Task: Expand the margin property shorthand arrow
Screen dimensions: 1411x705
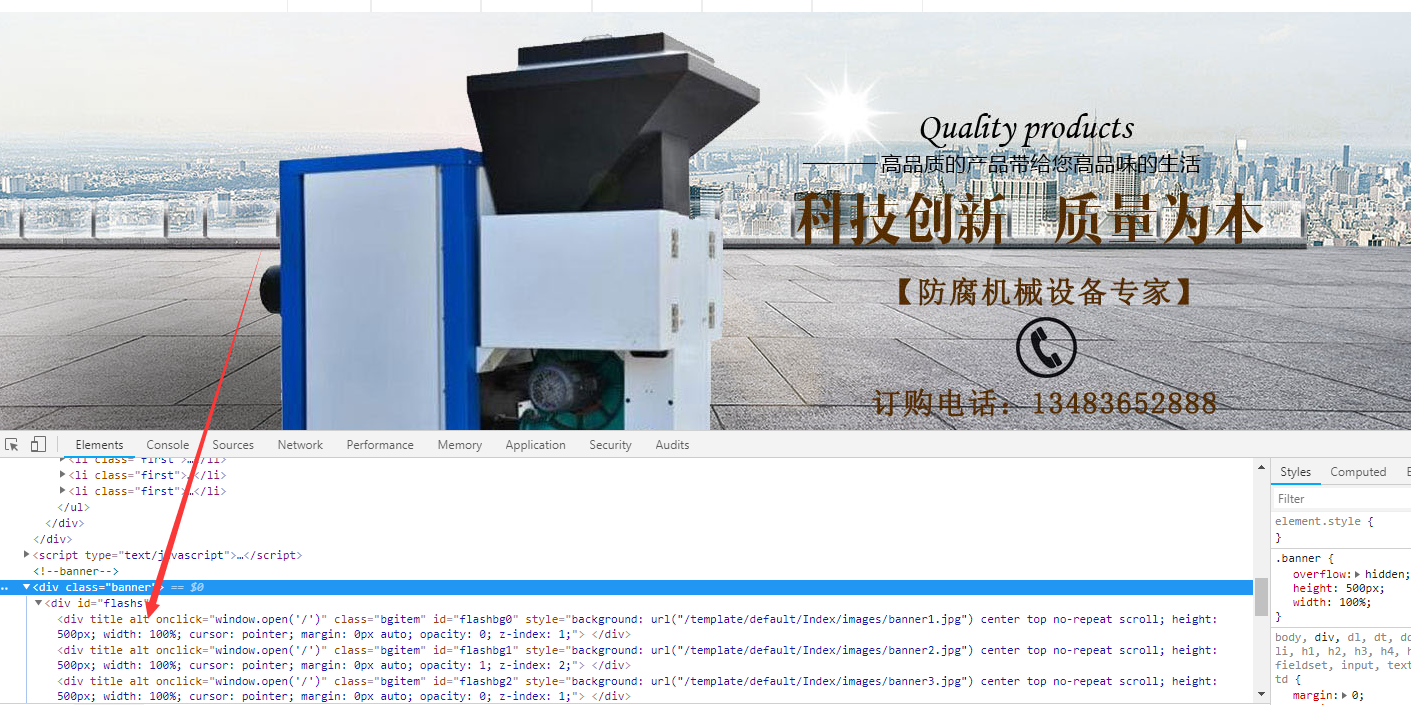Action: pyautogui.click(x=1345, y=695)
